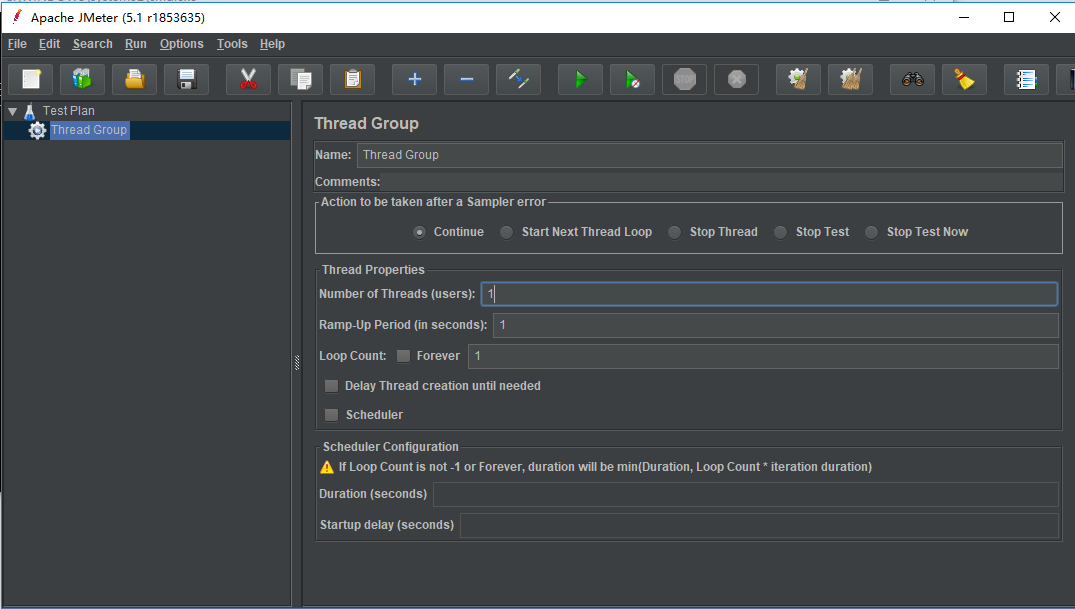Click the Open file folder icon

coord(134,80)
